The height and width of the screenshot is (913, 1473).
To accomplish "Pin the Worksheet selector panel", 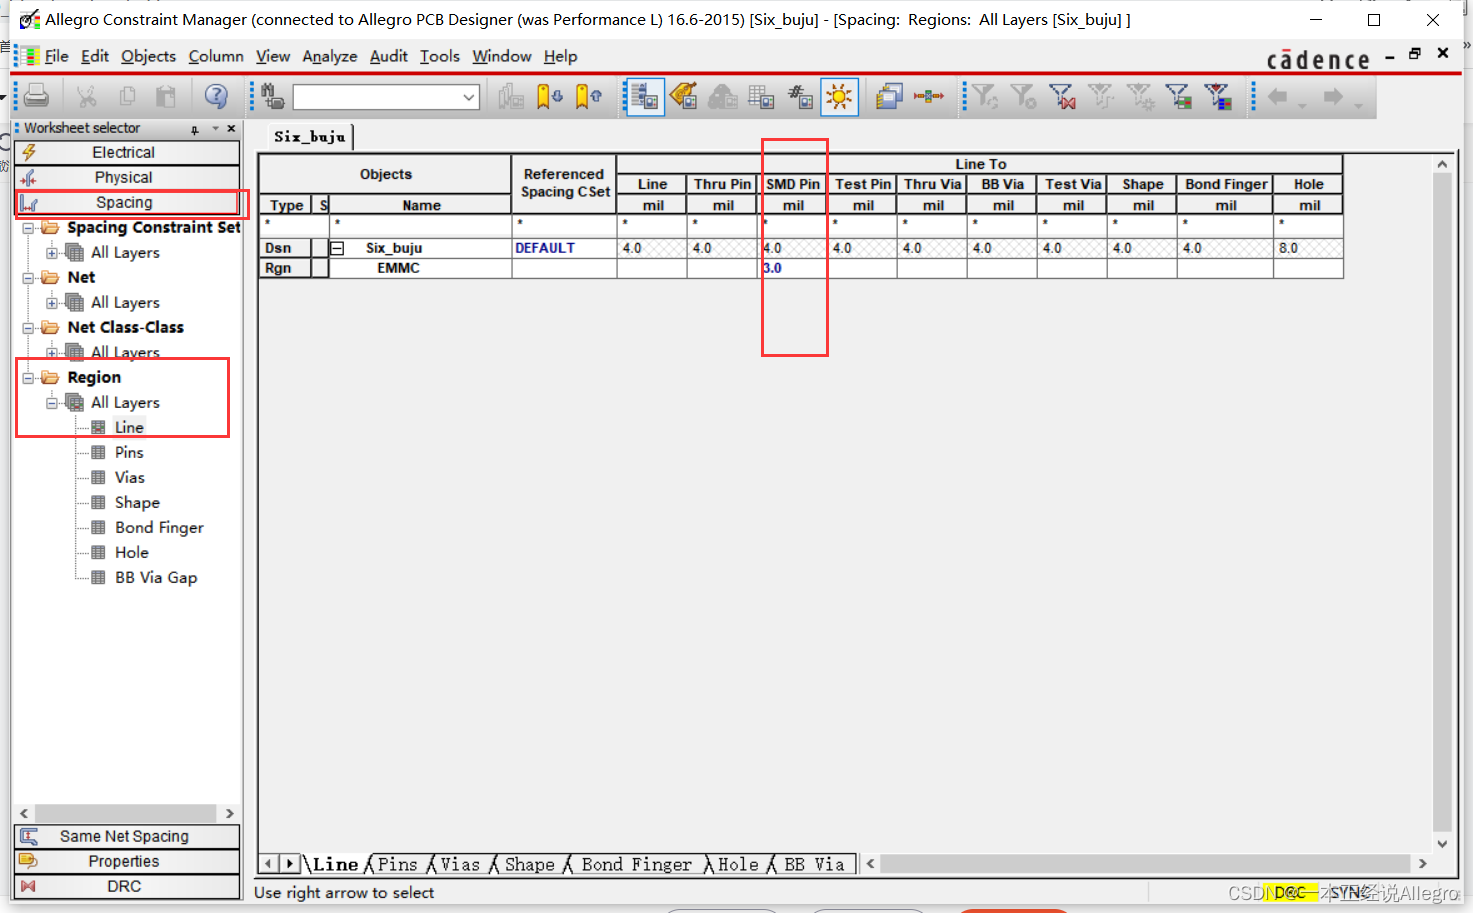I will tap(195, 129).
